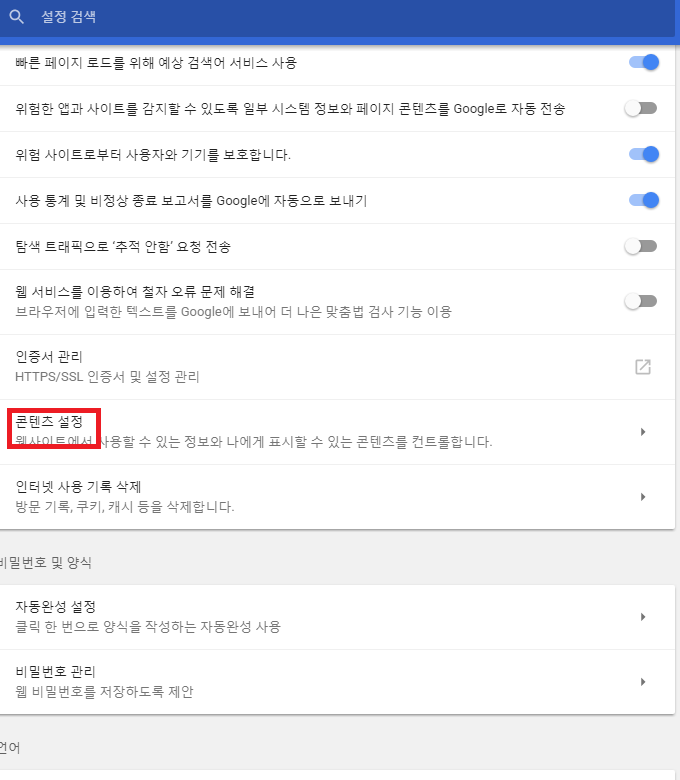
Task: Toggle 예상 검색어 서비스 사용 switch
Action: click(644, 62)
